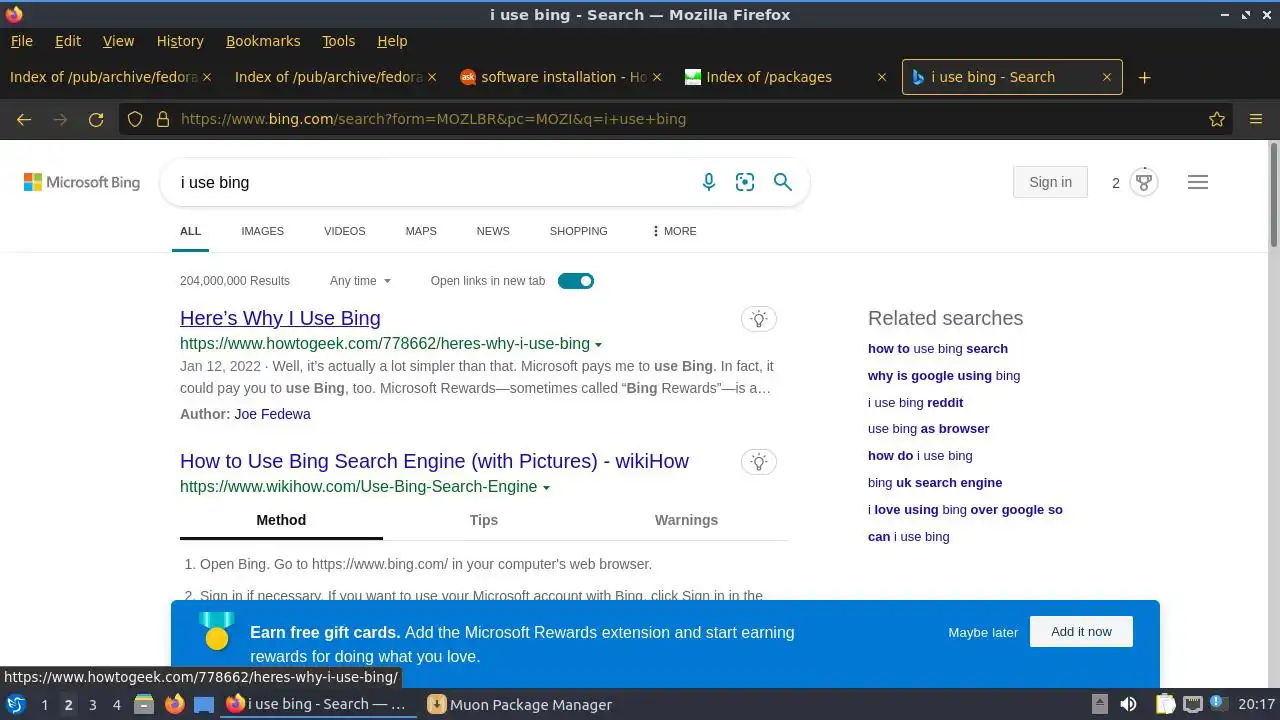
Task: Switch to the MAPS search tab
Action: click(x=421, y=231)
